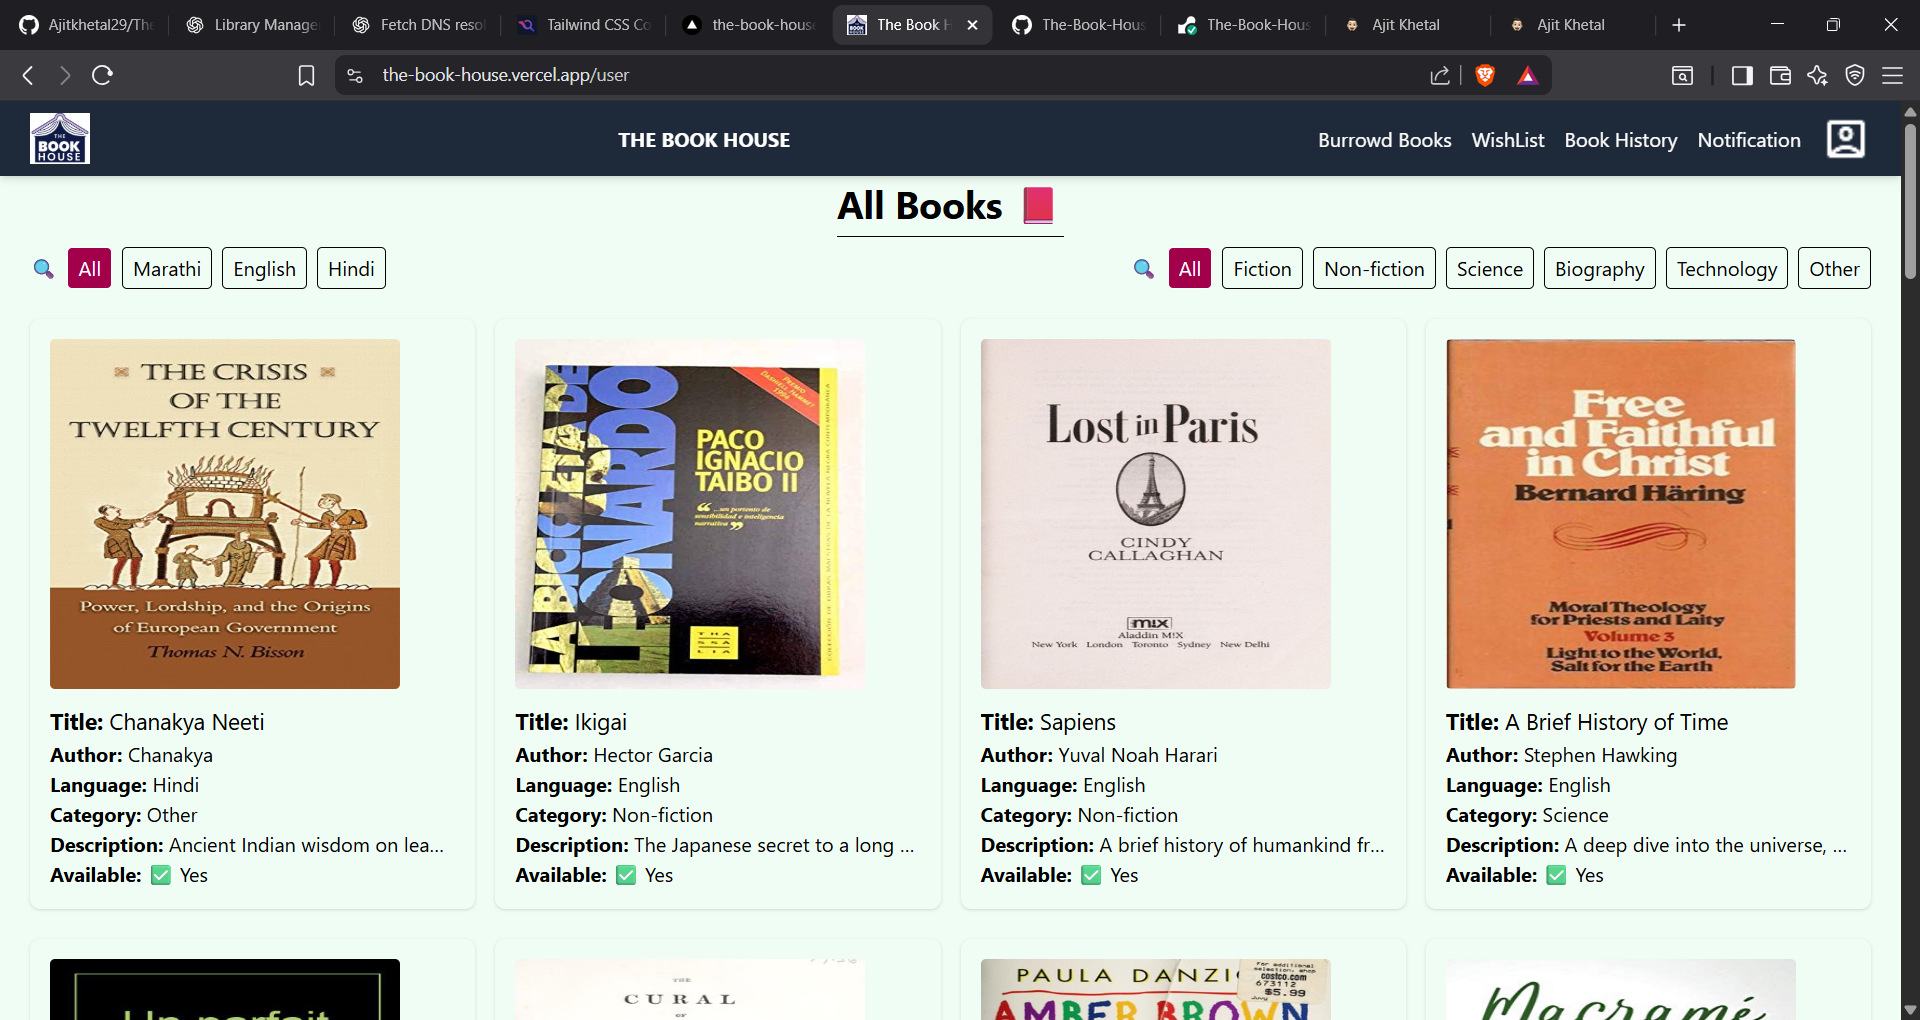Filter books by Non-fiction category
The image size is (1920, 1020).
pyautogui.click(x=1374, y=268)
